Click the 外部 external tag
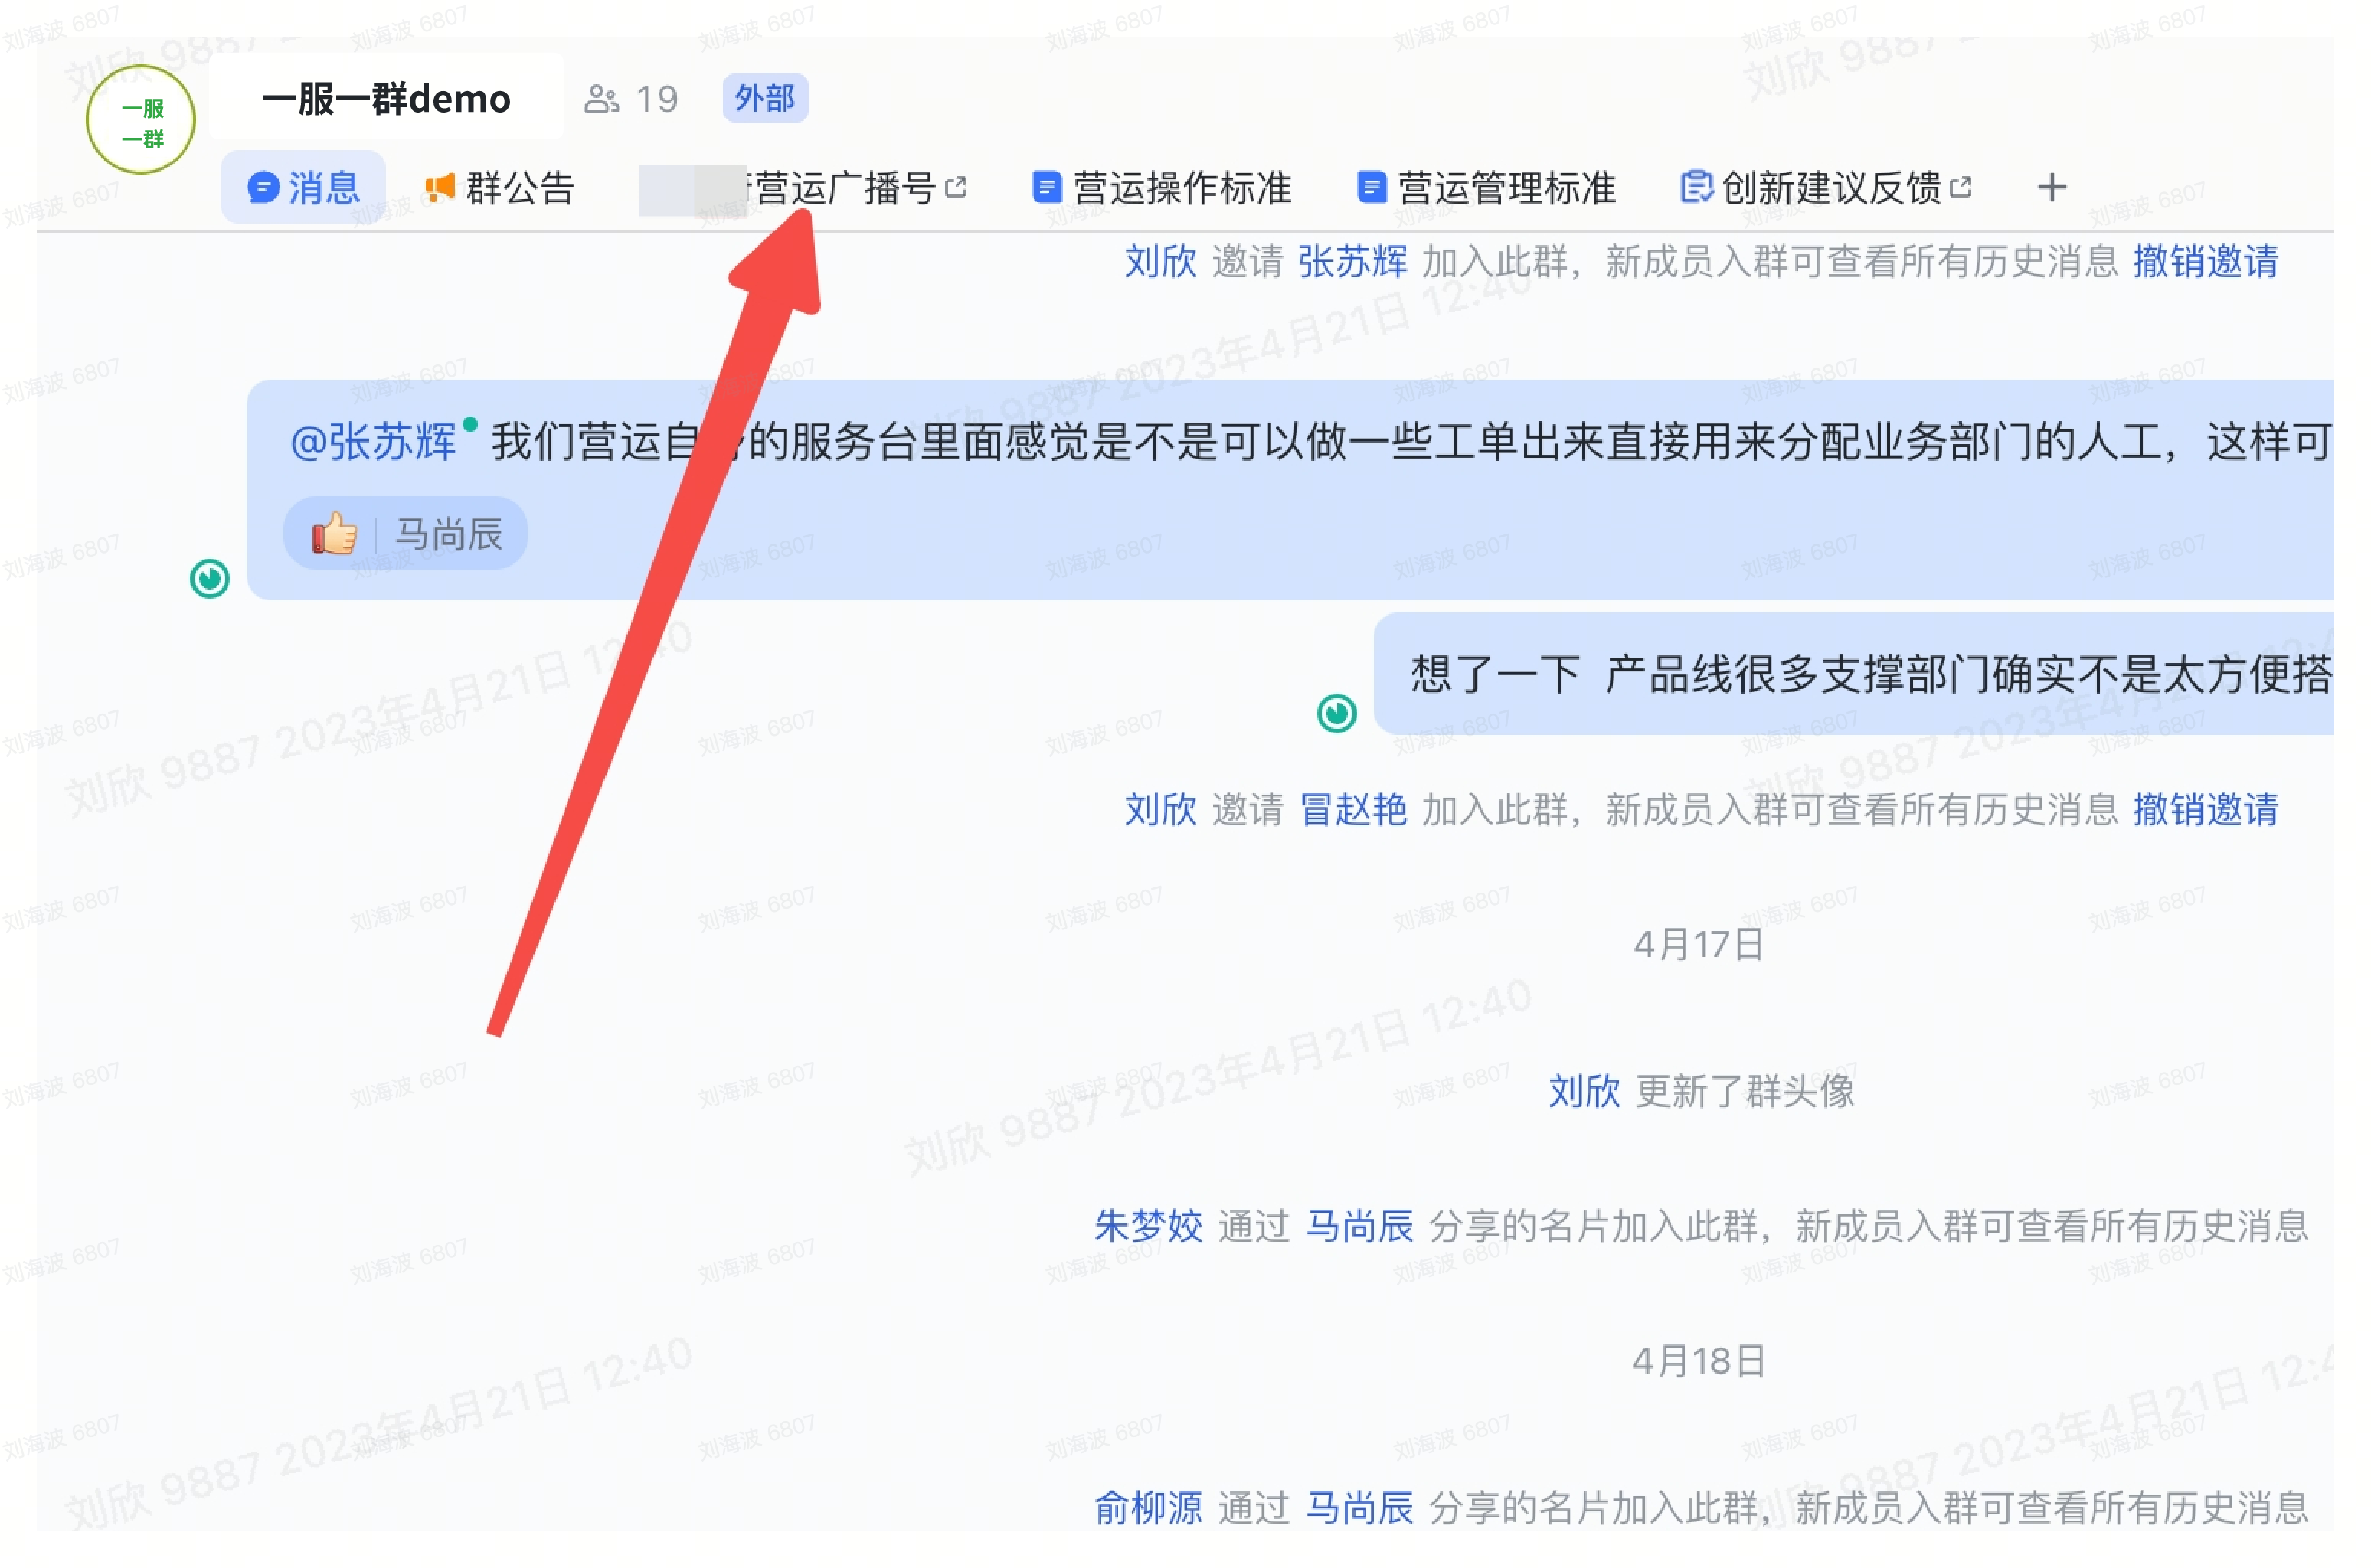This screenshot has width=2371, height=1568. 765,98
